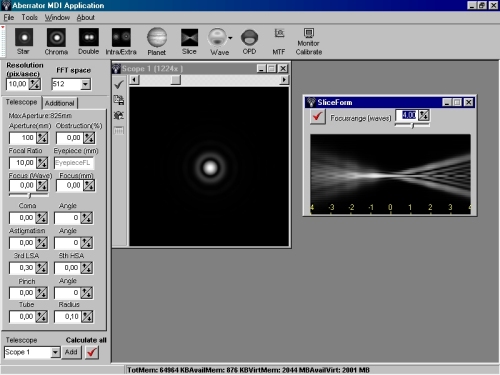
Task: Click the third sidebar icon in Scope 1 window
Action: tap(119, 115)
